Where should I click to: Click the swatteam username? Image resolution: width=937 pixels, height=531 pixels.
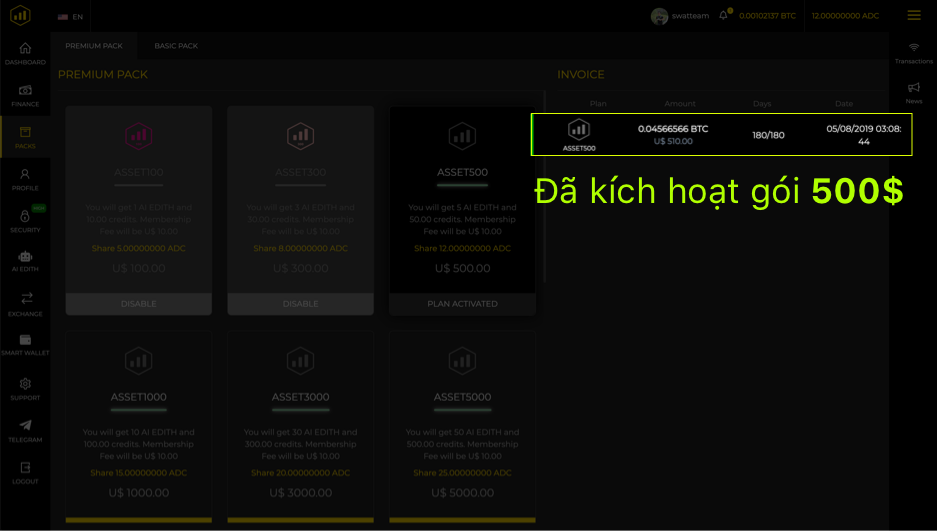click(x=690, y=16)
